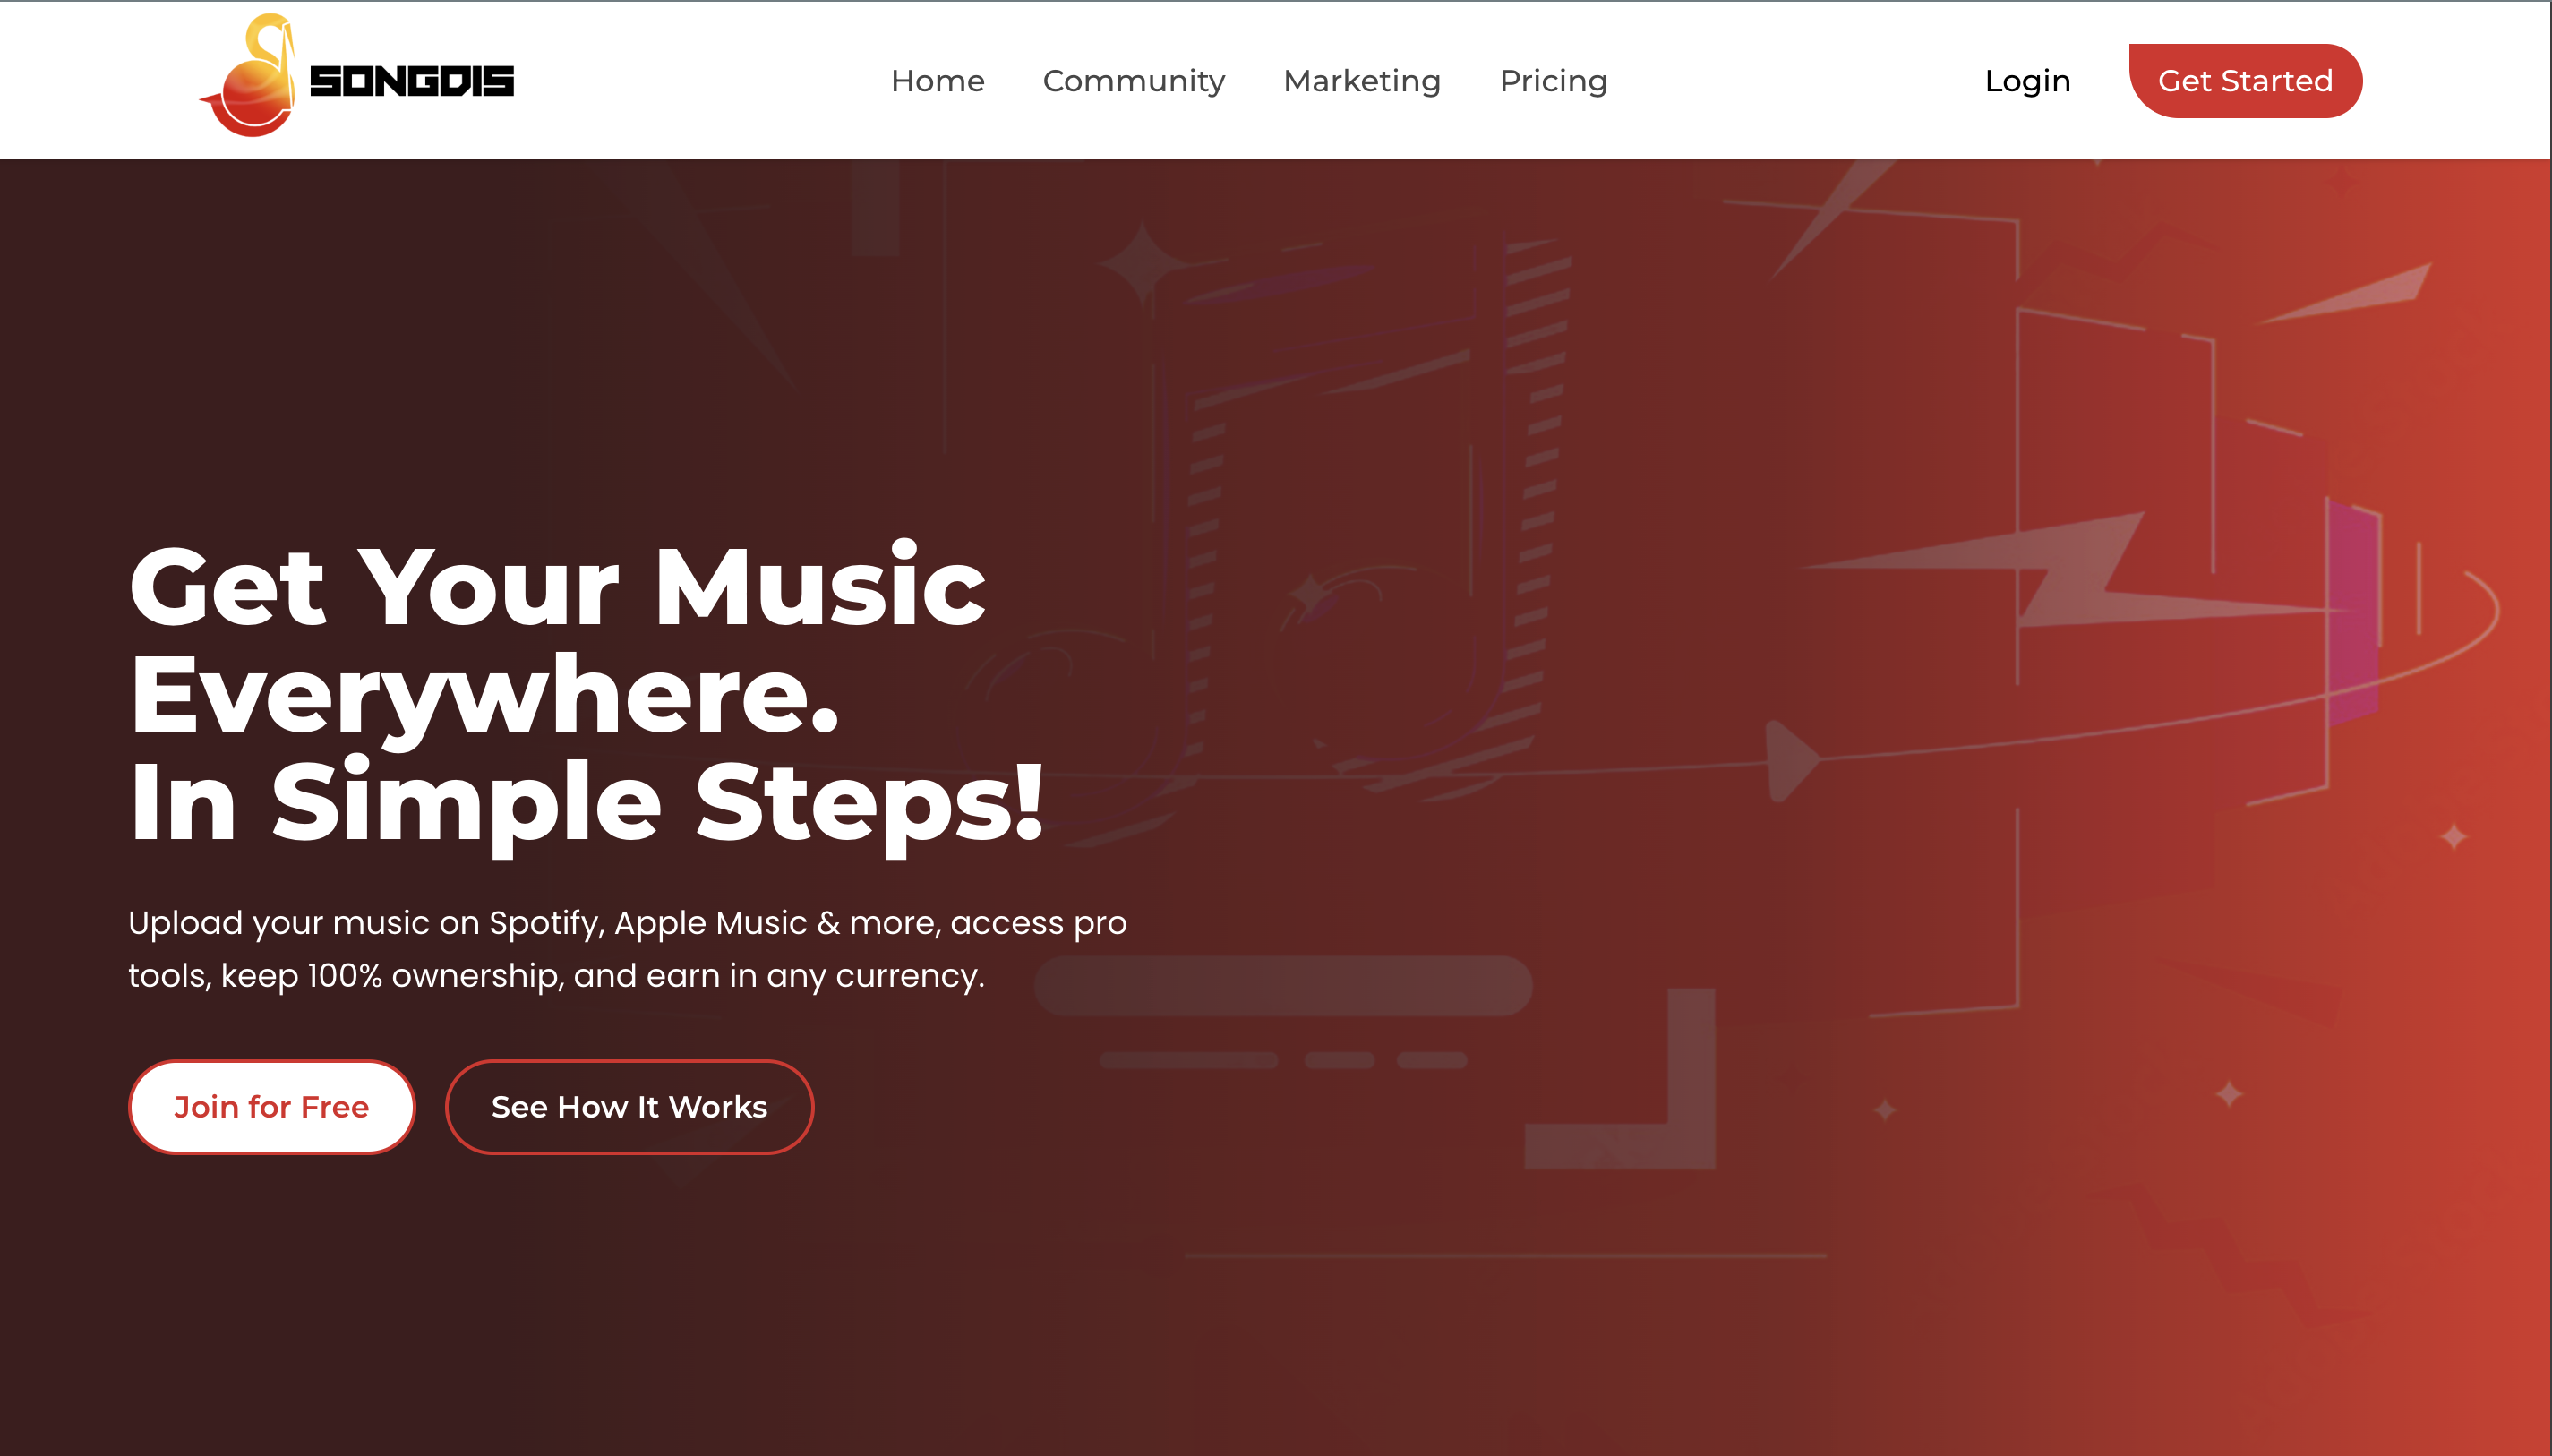This screenshot has width=2552, height=1456.
Task: Click the Songdis bird logo icon
Action: click(250, 76)
